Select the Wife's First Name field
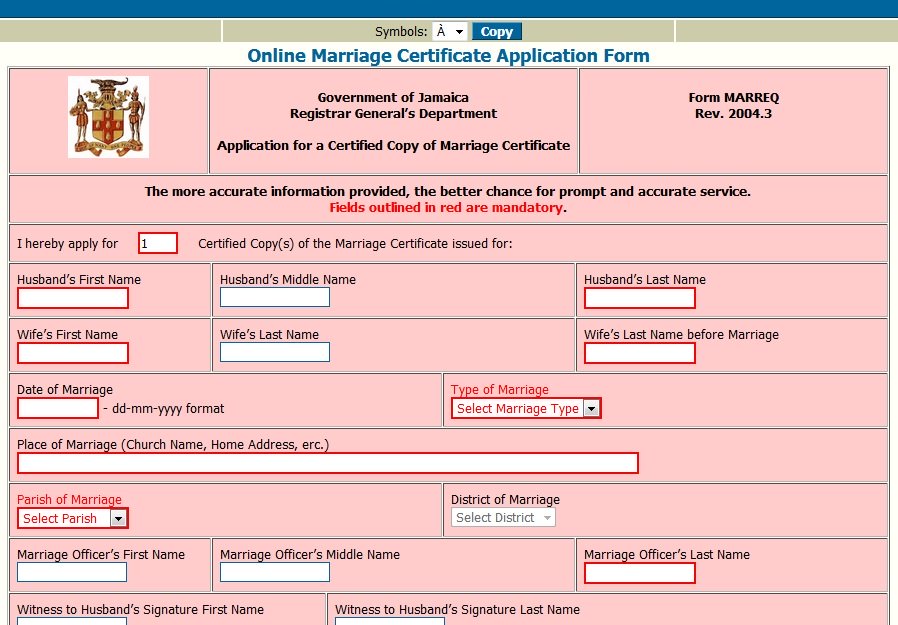898x625 pixels. tap(71, 352)
